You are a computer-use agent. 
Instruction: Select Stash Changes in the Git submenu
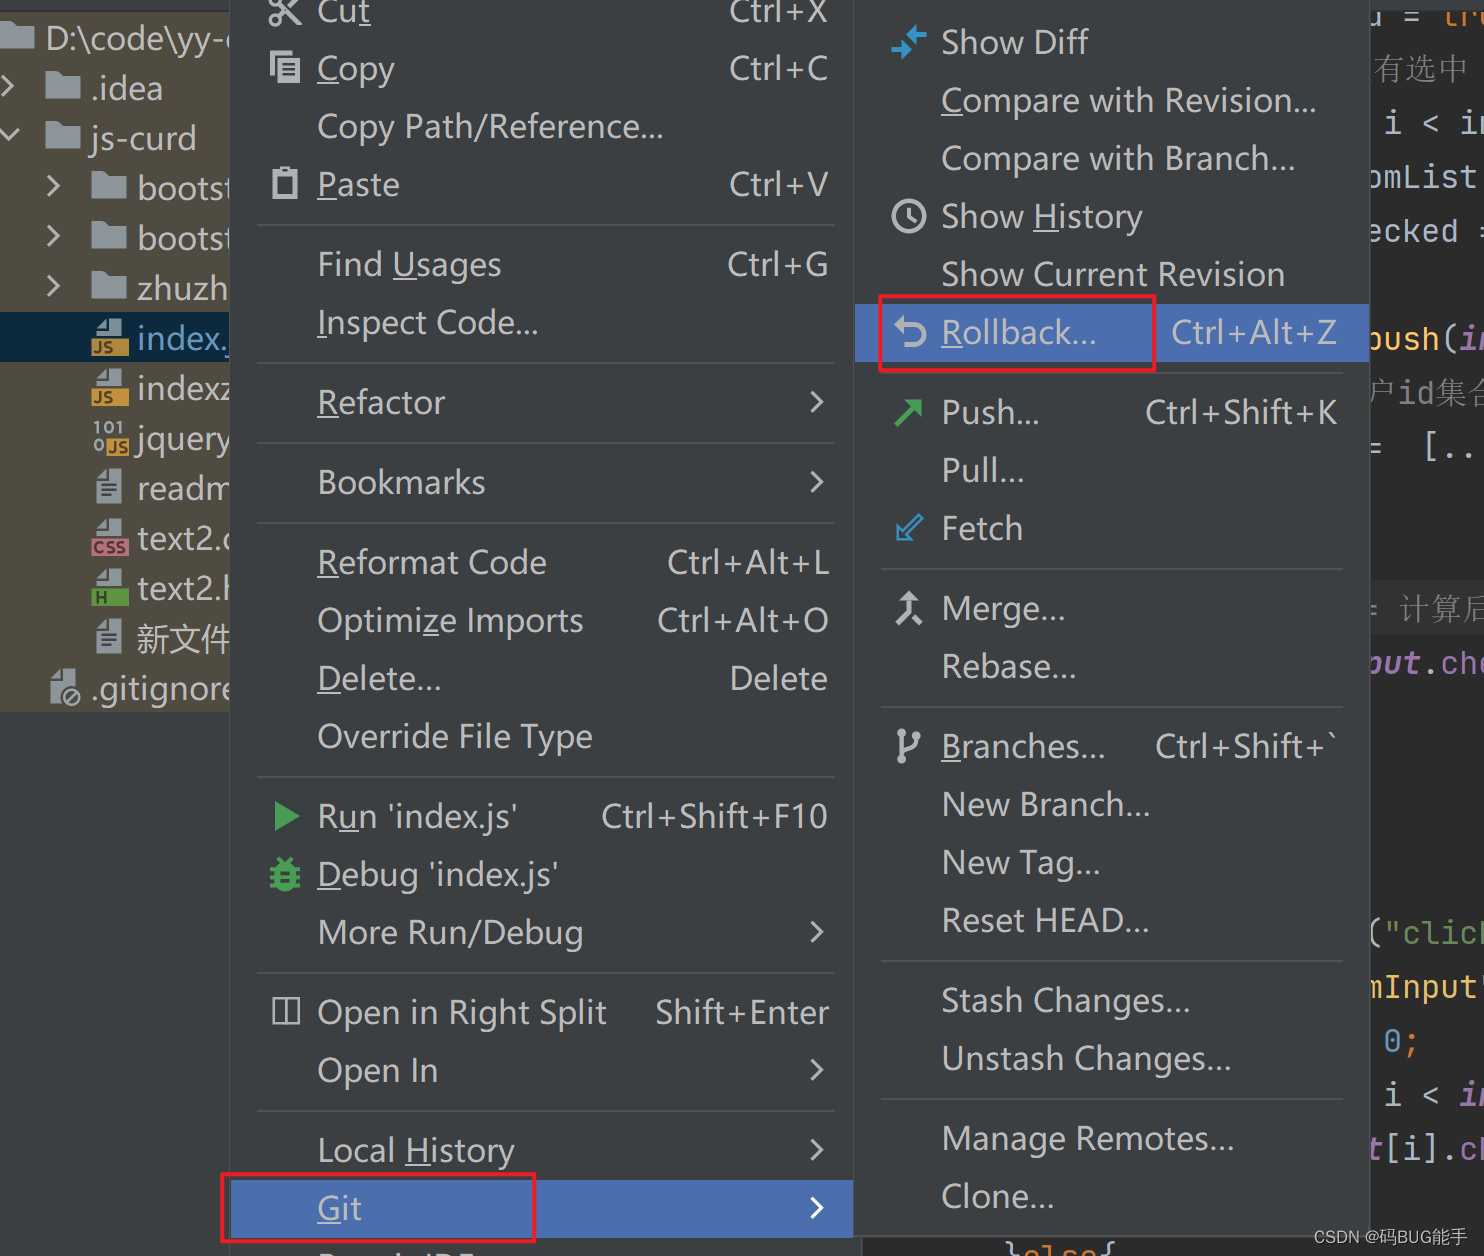click(1065, 999)
